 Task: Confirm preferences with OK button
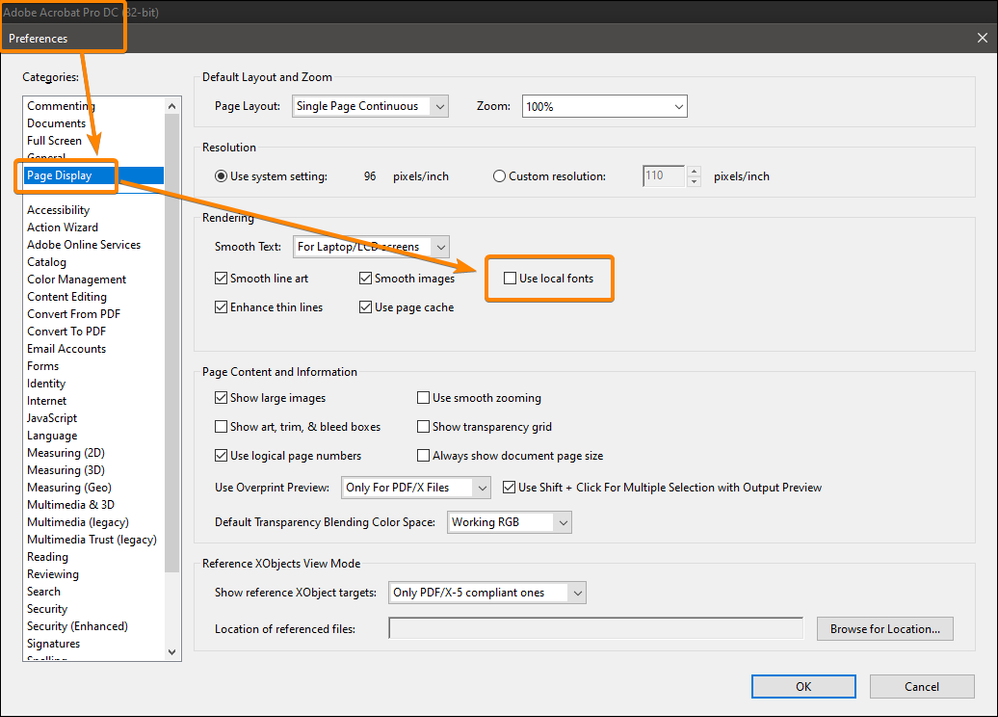(803, 686)
